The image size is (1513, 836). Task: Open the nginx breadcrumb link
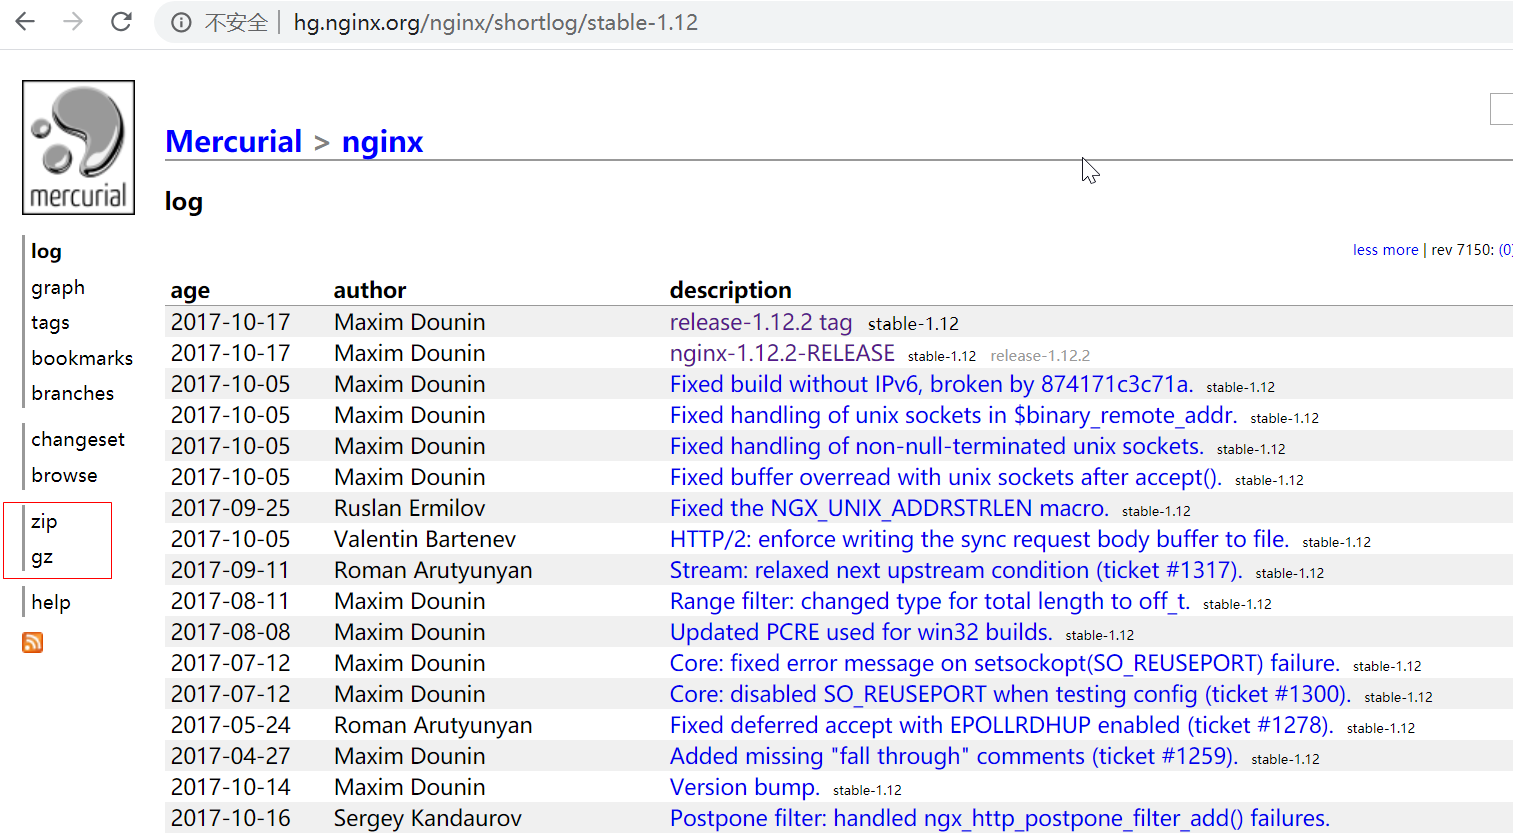pyautogui.click(x=382, y=141)
